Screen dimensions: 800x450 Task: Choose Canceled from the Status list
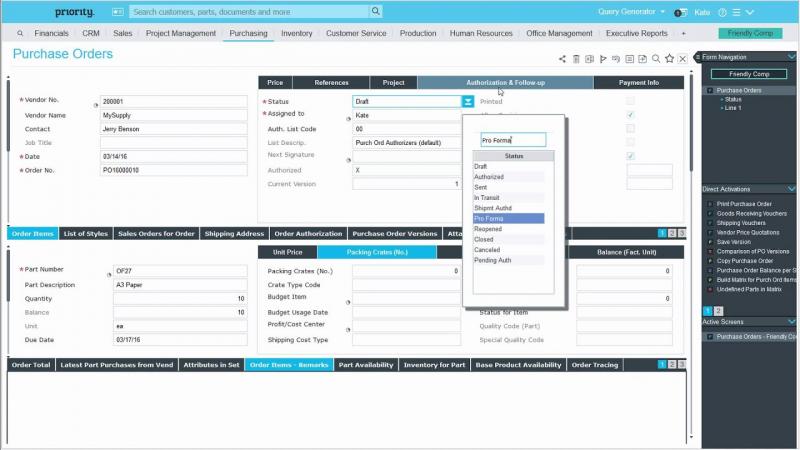click(x=509, y=250)
